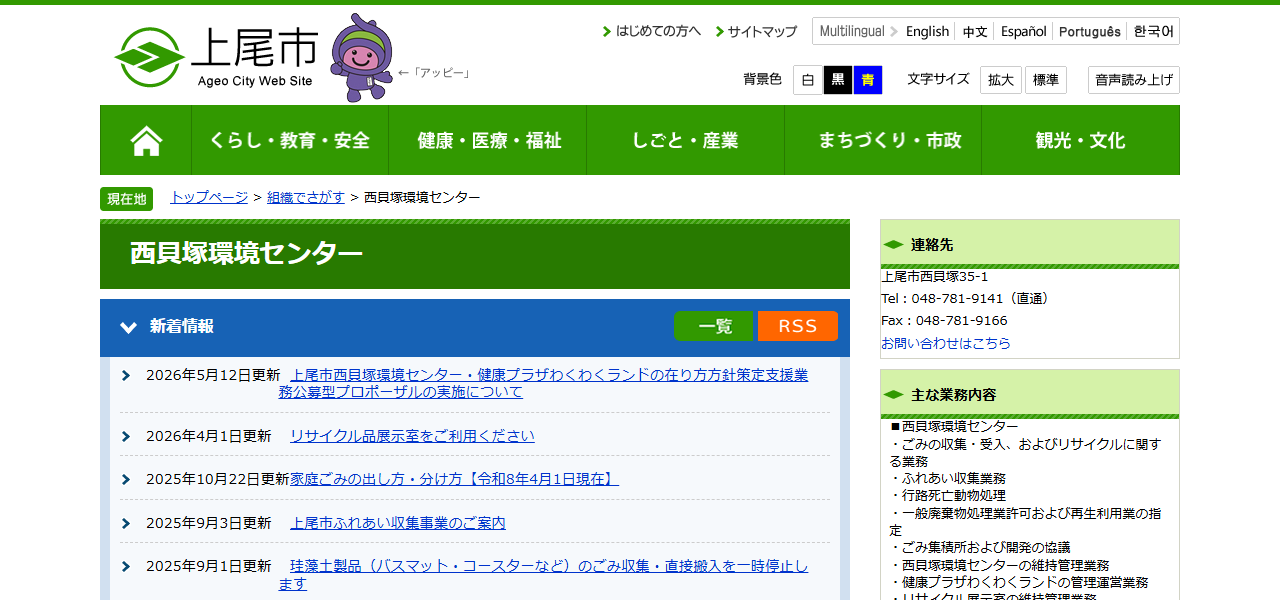The width and height of the screenshot is (1280, 600).
Task: Follow 組織でさがす breadcrumb link
Action: [306, 197]
